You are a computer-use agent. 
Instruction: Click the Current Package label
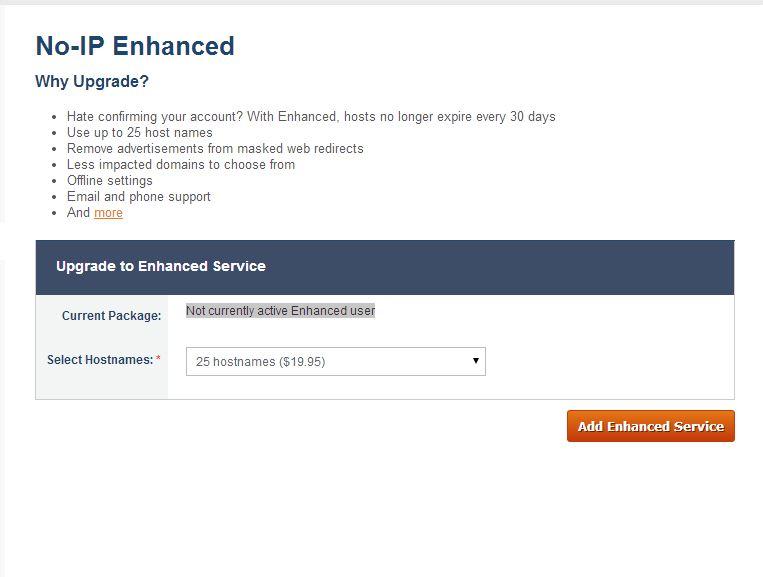pos(111,316)
